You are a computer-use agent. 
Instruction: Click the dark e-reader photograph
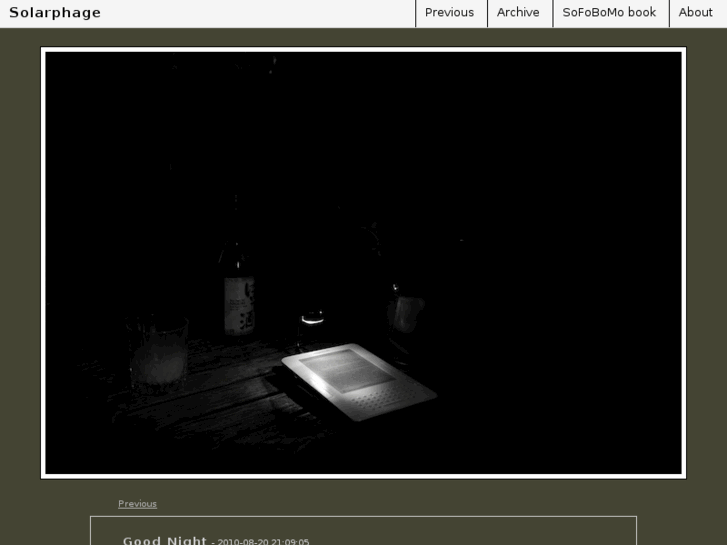pyautogui.click(x=364, y=263)
